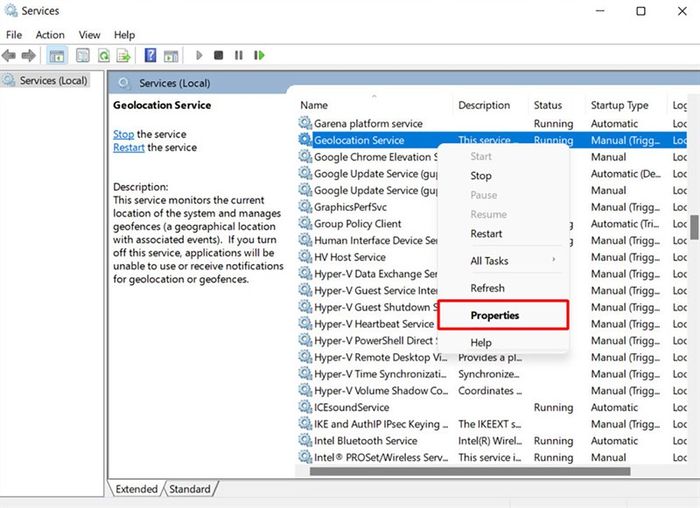Sort by the Status column header
Screen dimensions: 700x508
tap(548, 105)
